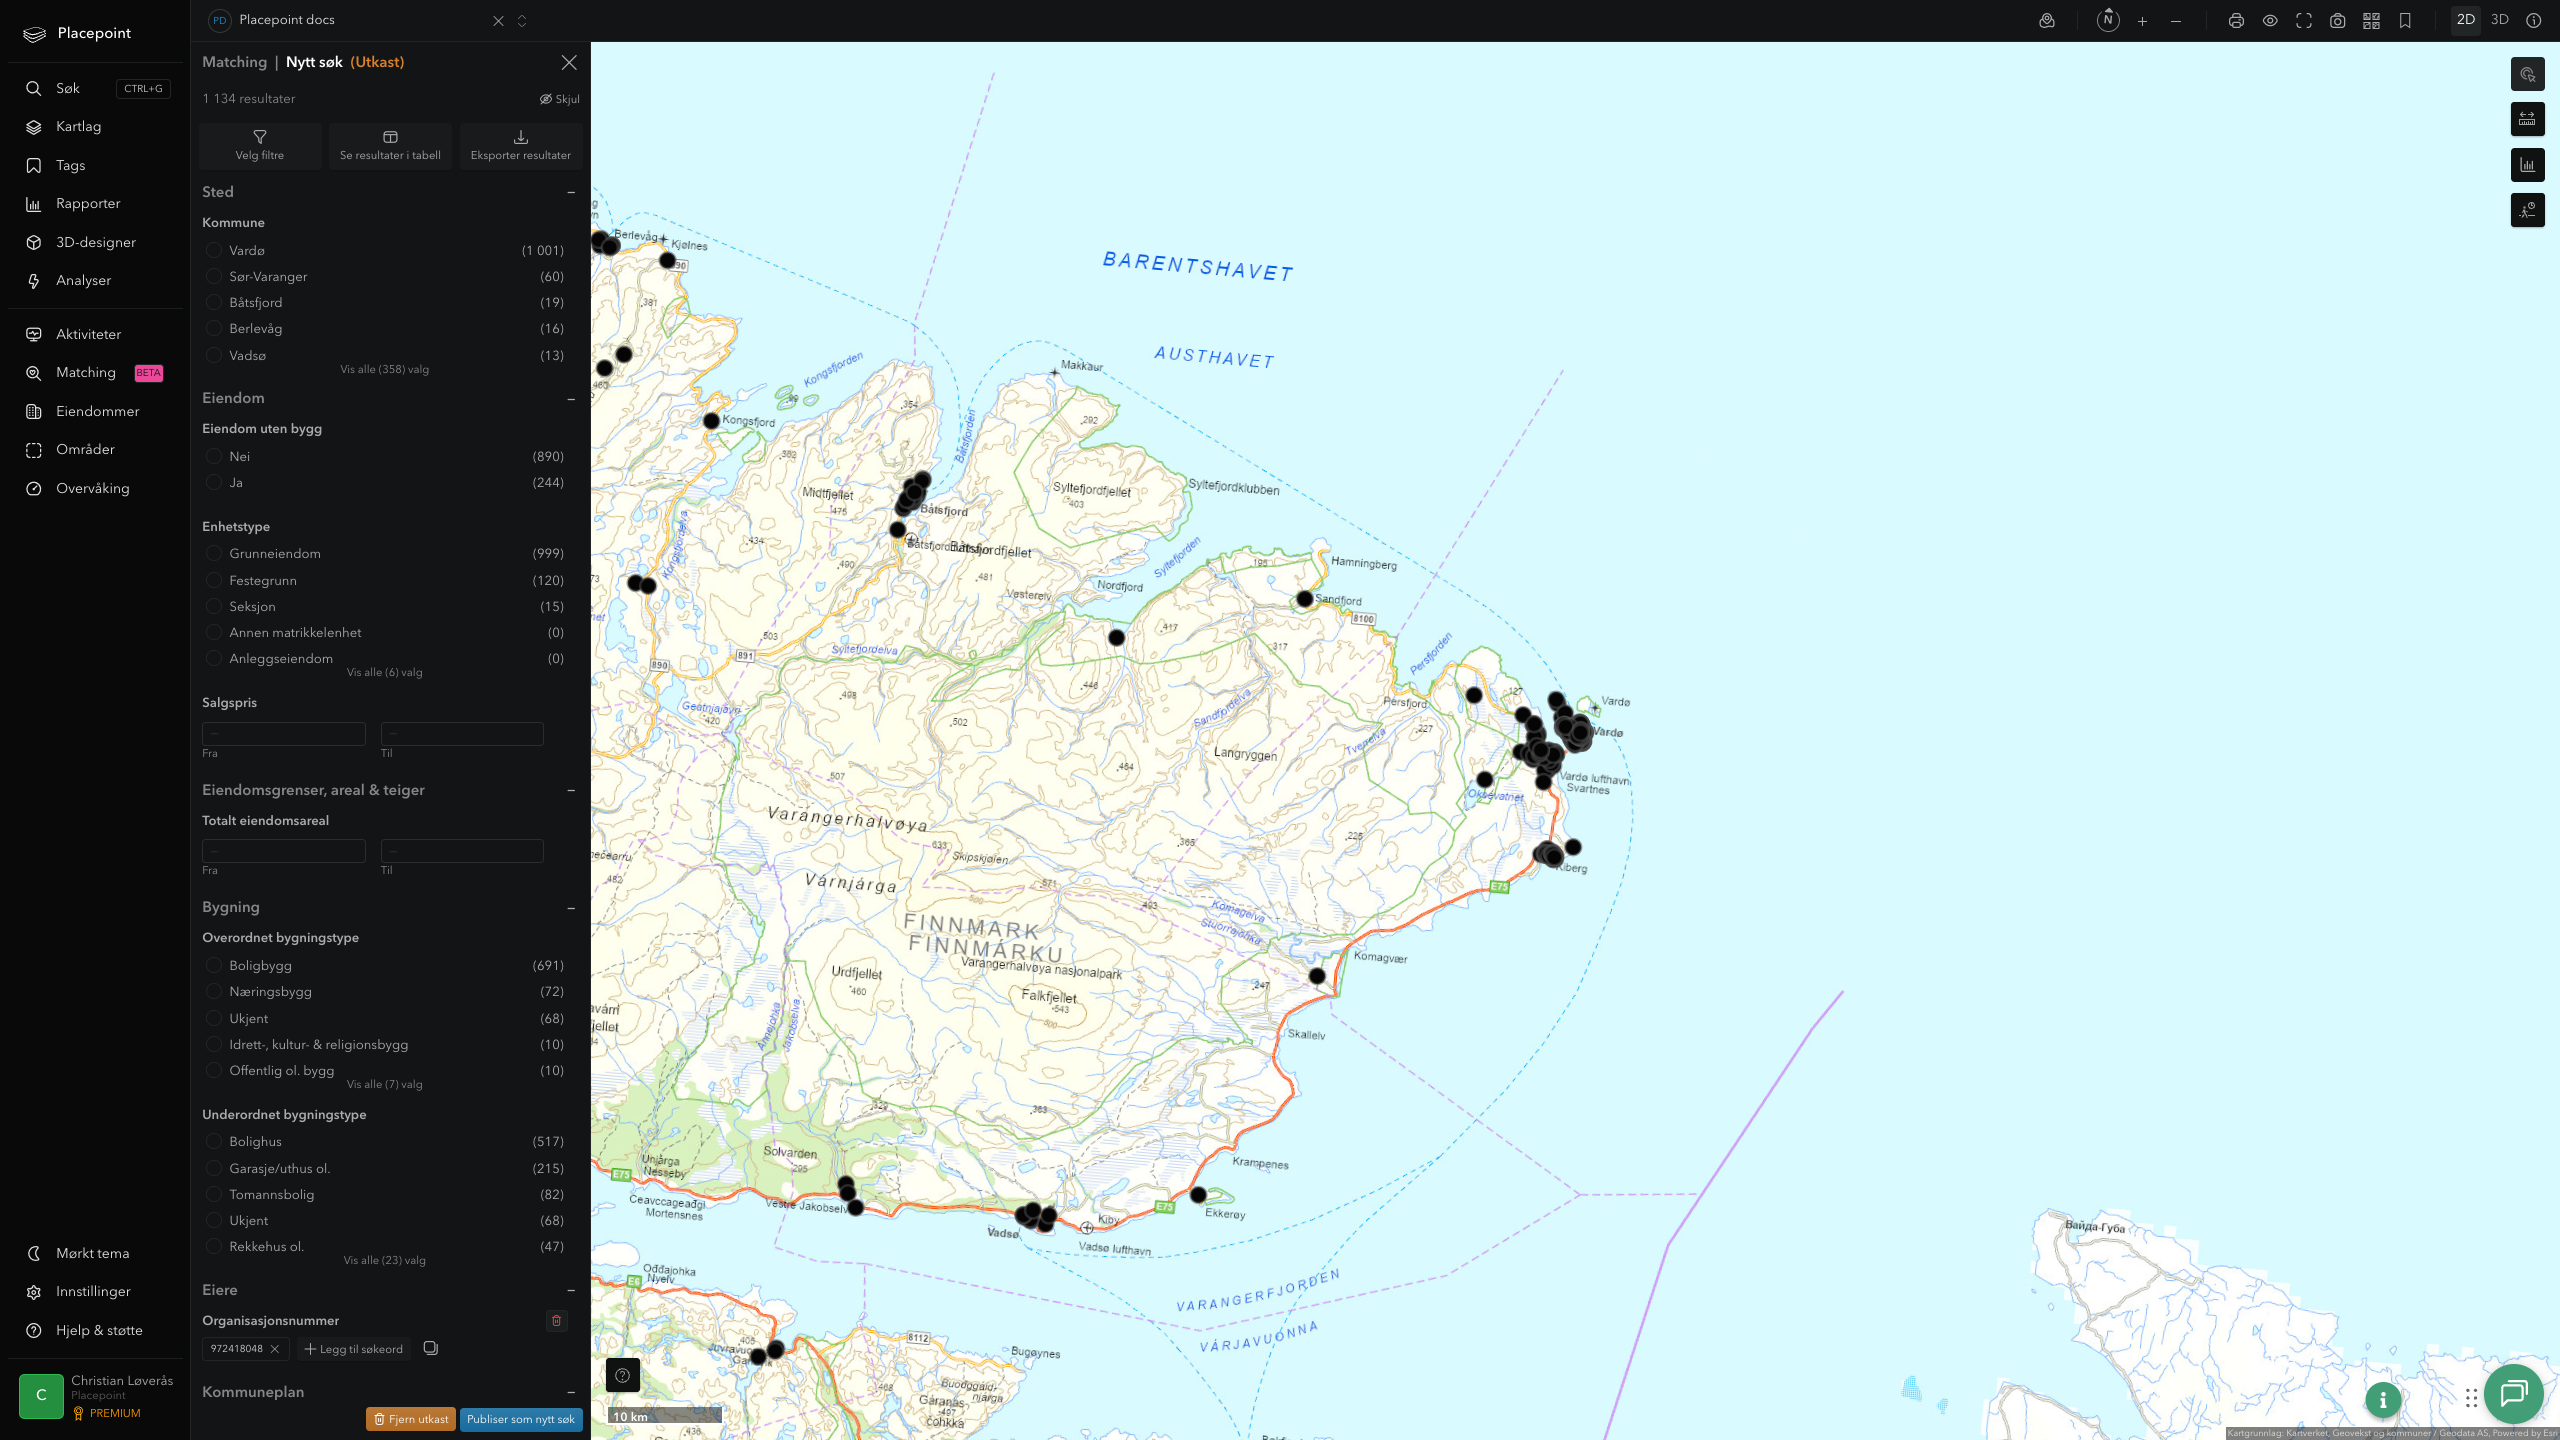Open the drag handle dots near chat
The height and width of the screenshot is (1440, 2560).
pos(2471,1397)
